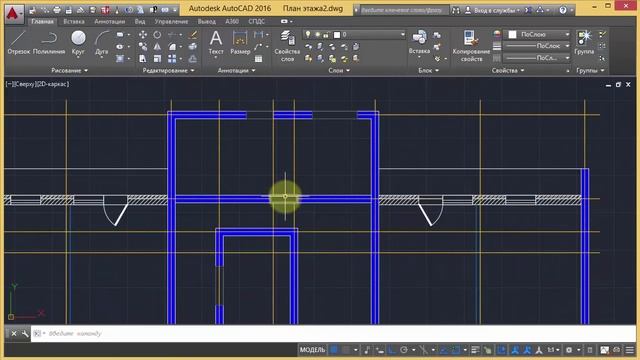Open the lineweight ПоСлою dropdown
The width and height of the screenshot is (640, 360).
pyautogui.click(x=538, y=46)
